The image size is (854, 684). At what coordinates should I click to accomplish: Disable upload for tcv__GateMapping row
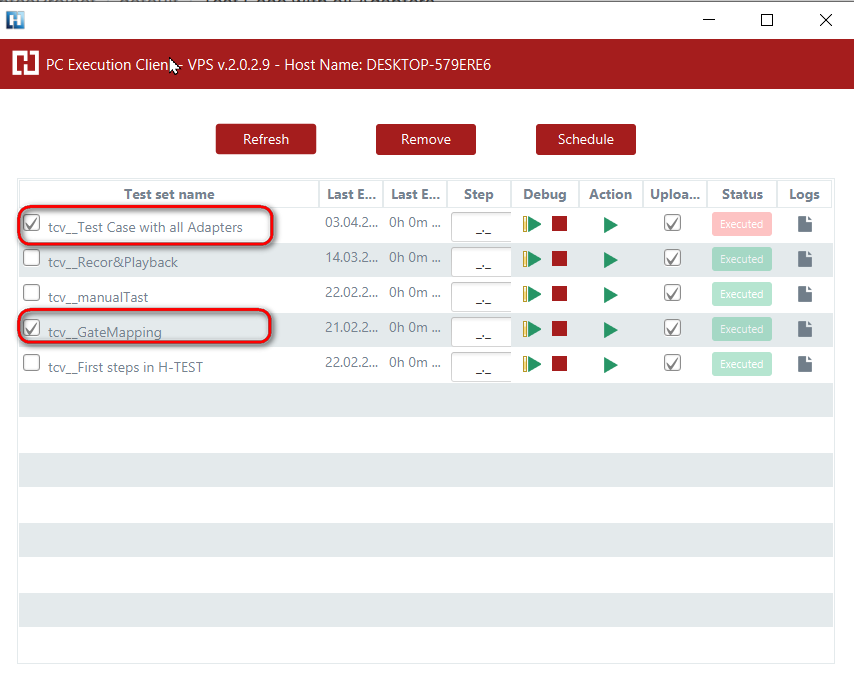click(x=673, y=328)
